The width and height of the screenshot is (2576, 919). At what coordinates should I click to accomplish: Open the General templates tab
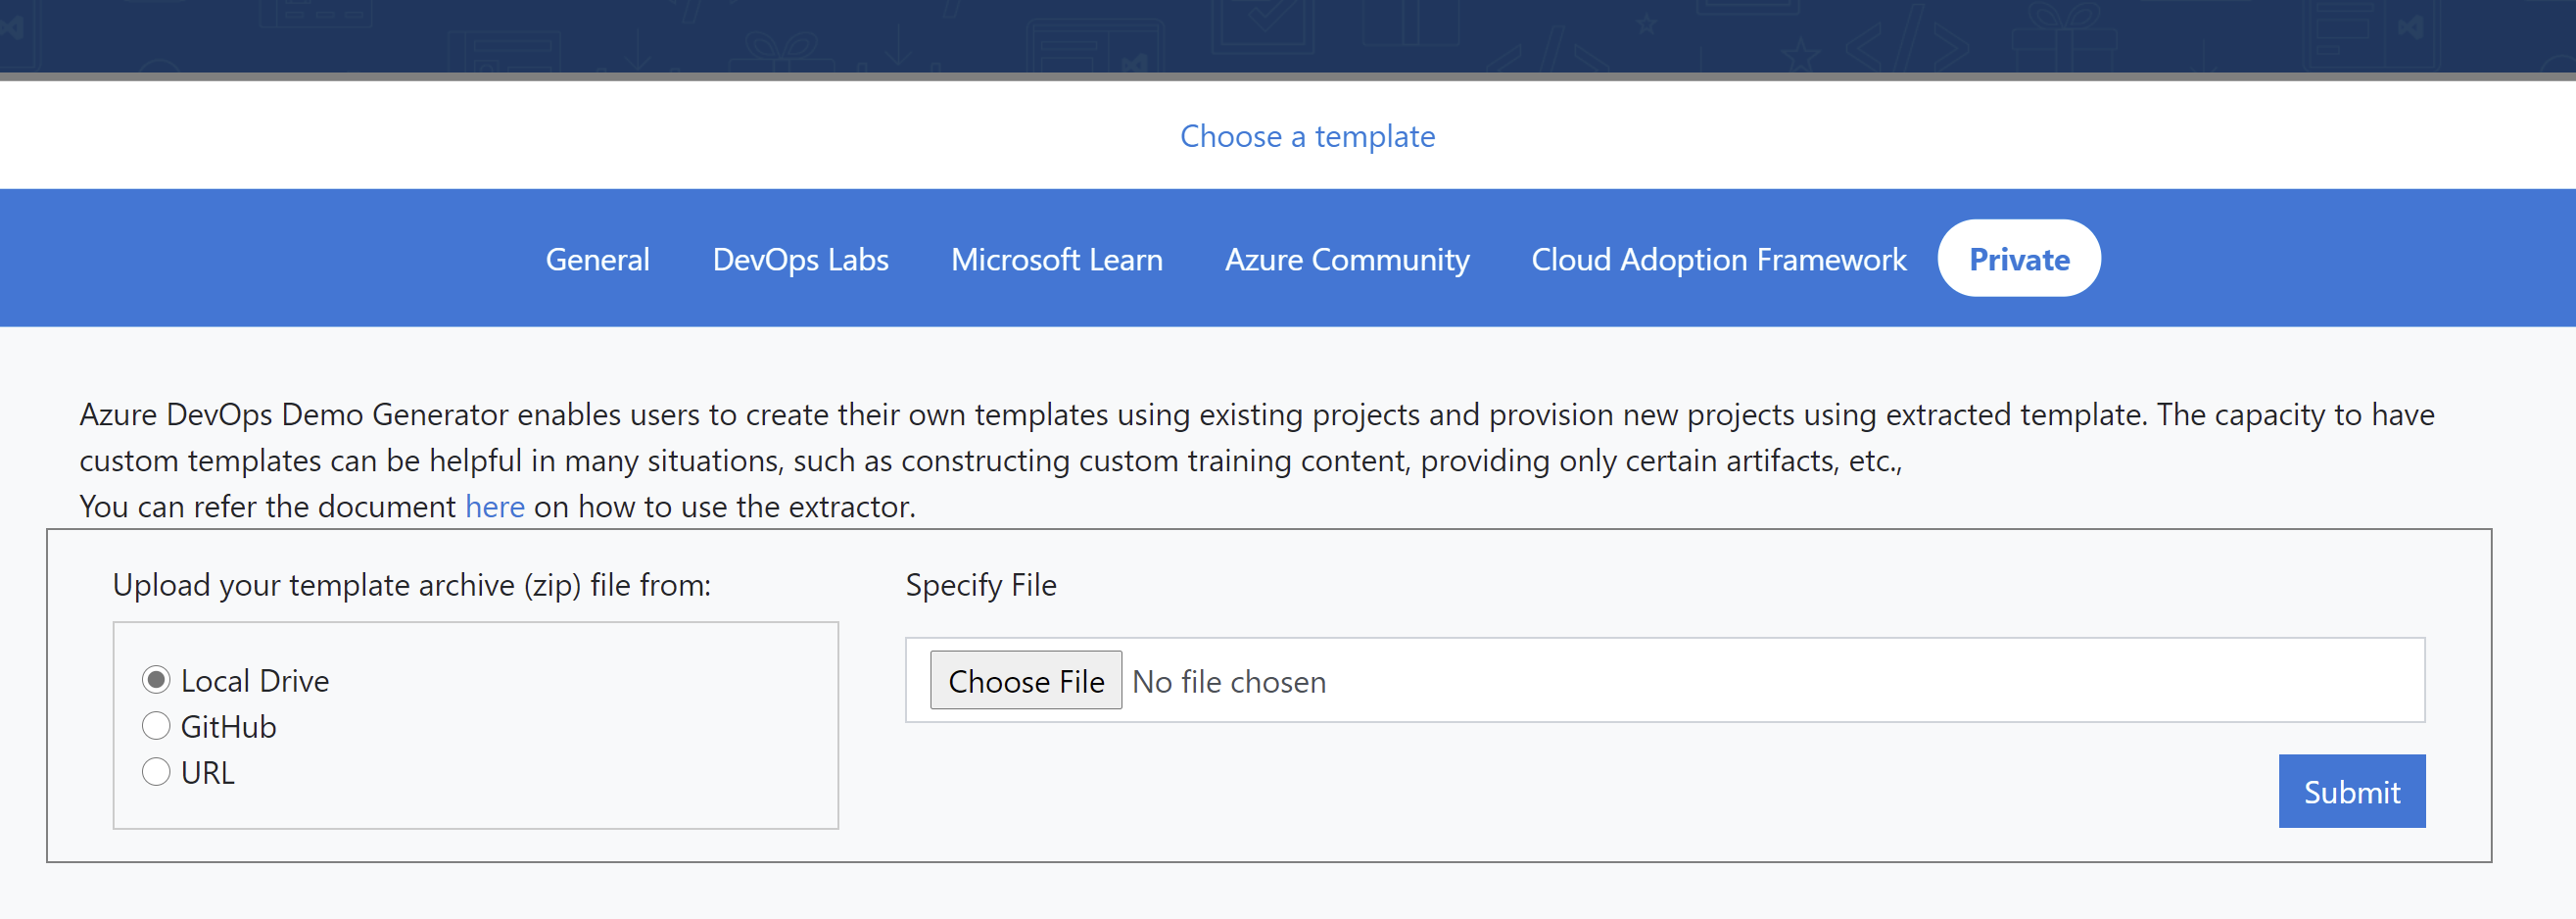597,259
